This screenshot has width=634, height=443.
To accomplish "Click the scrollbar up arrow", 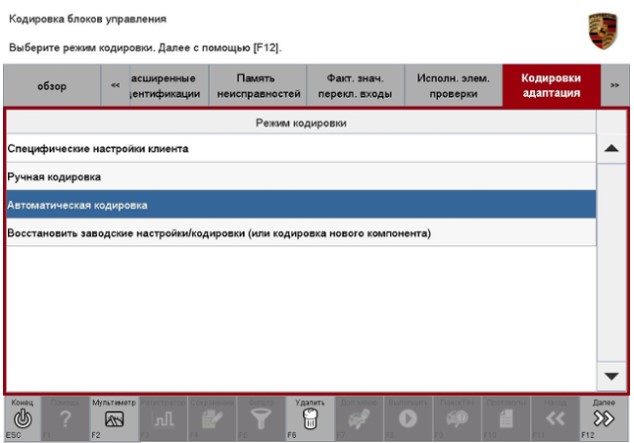I will click(611, 149).
